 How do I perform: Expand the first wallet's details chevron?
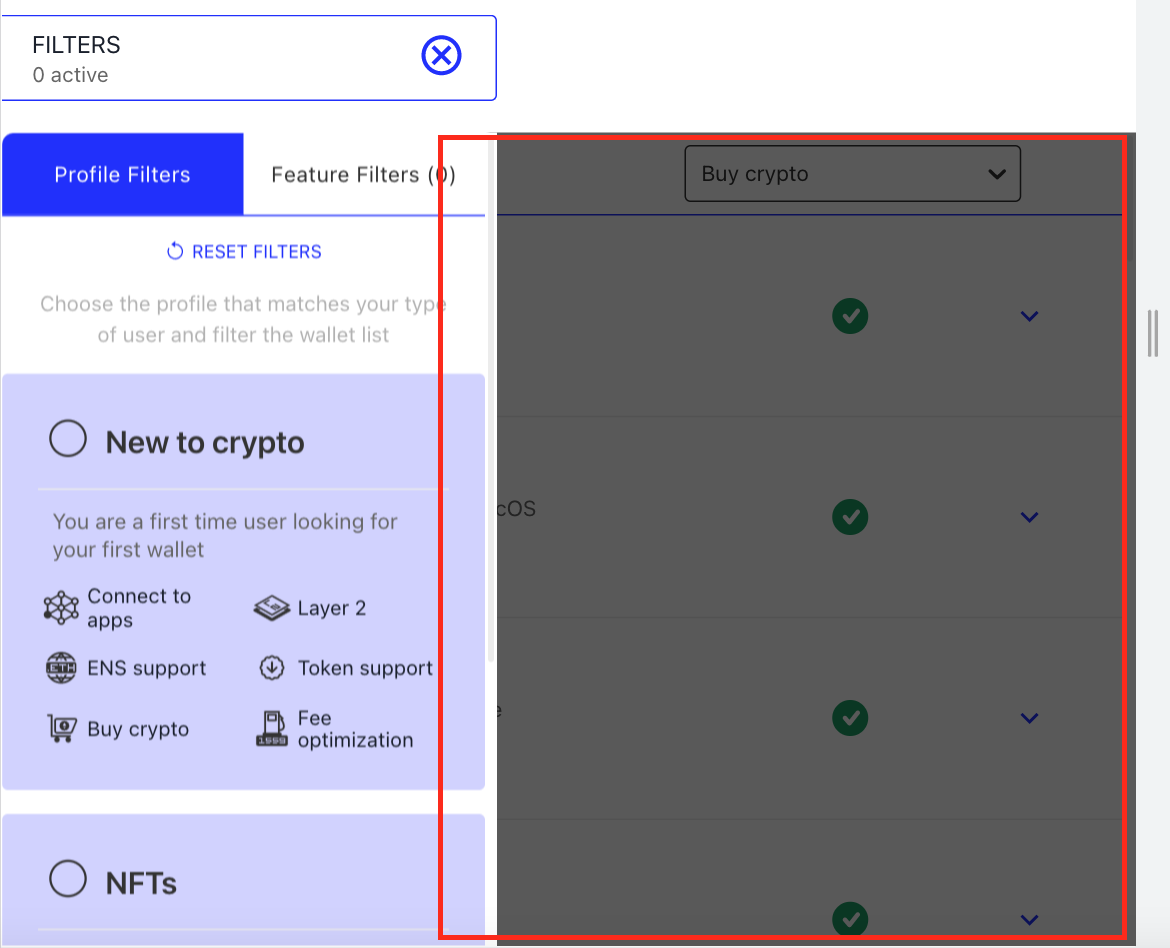[1029, 316]
